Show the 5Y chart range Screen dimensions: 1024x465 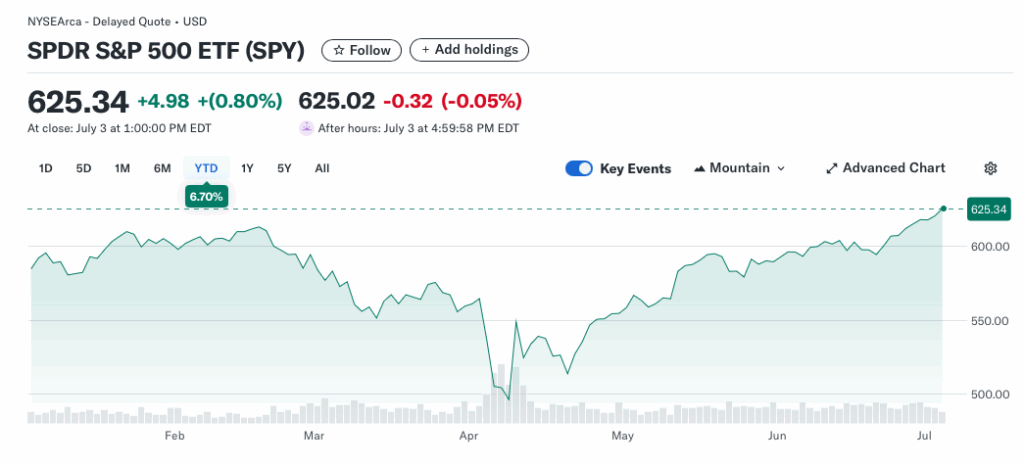[284, 168]
